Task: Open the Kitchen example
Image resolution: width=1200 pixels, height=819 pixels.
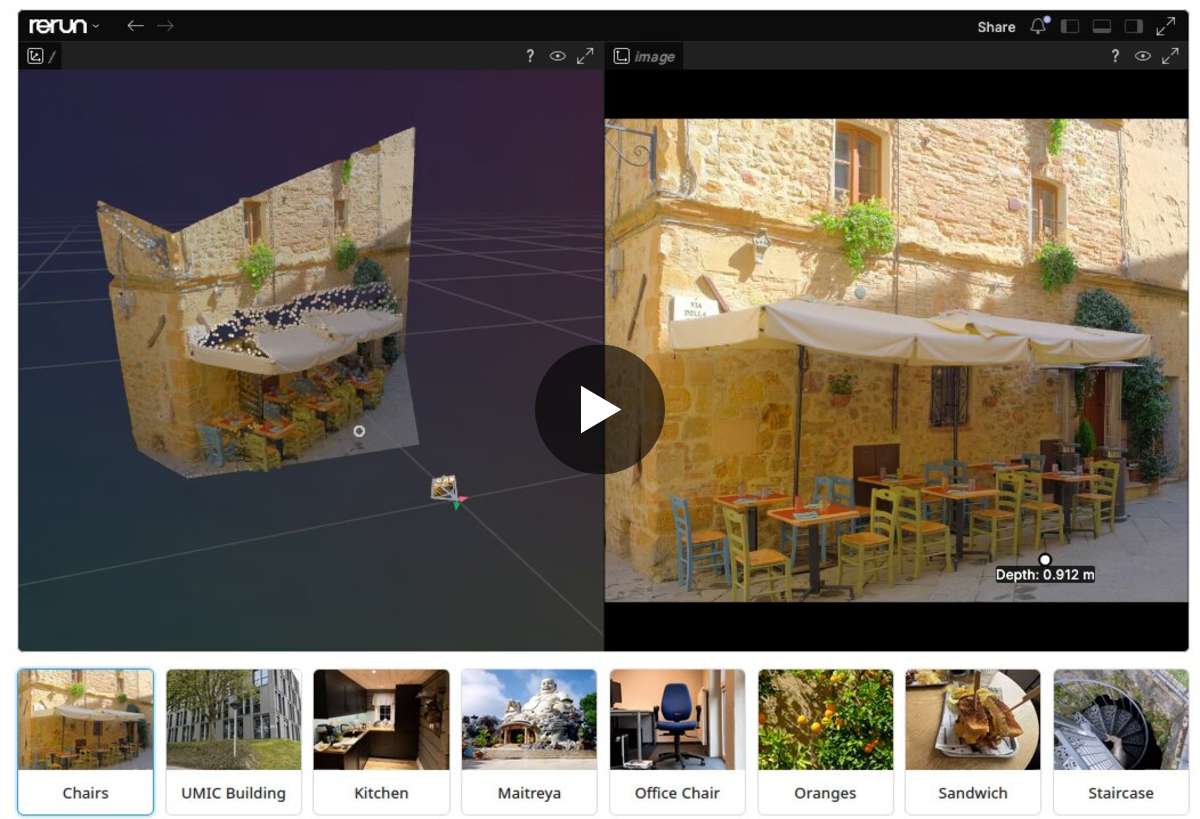Action: pyautogui.click(x=382, y=742)
